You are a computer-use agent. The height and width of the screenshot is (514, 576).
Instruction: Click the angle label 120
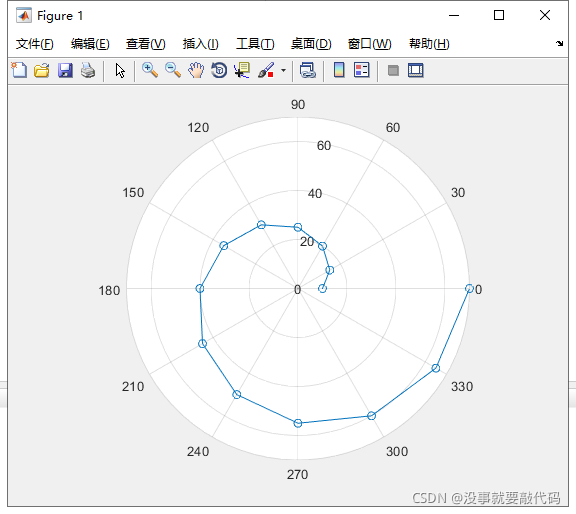[x=198, y=128]
